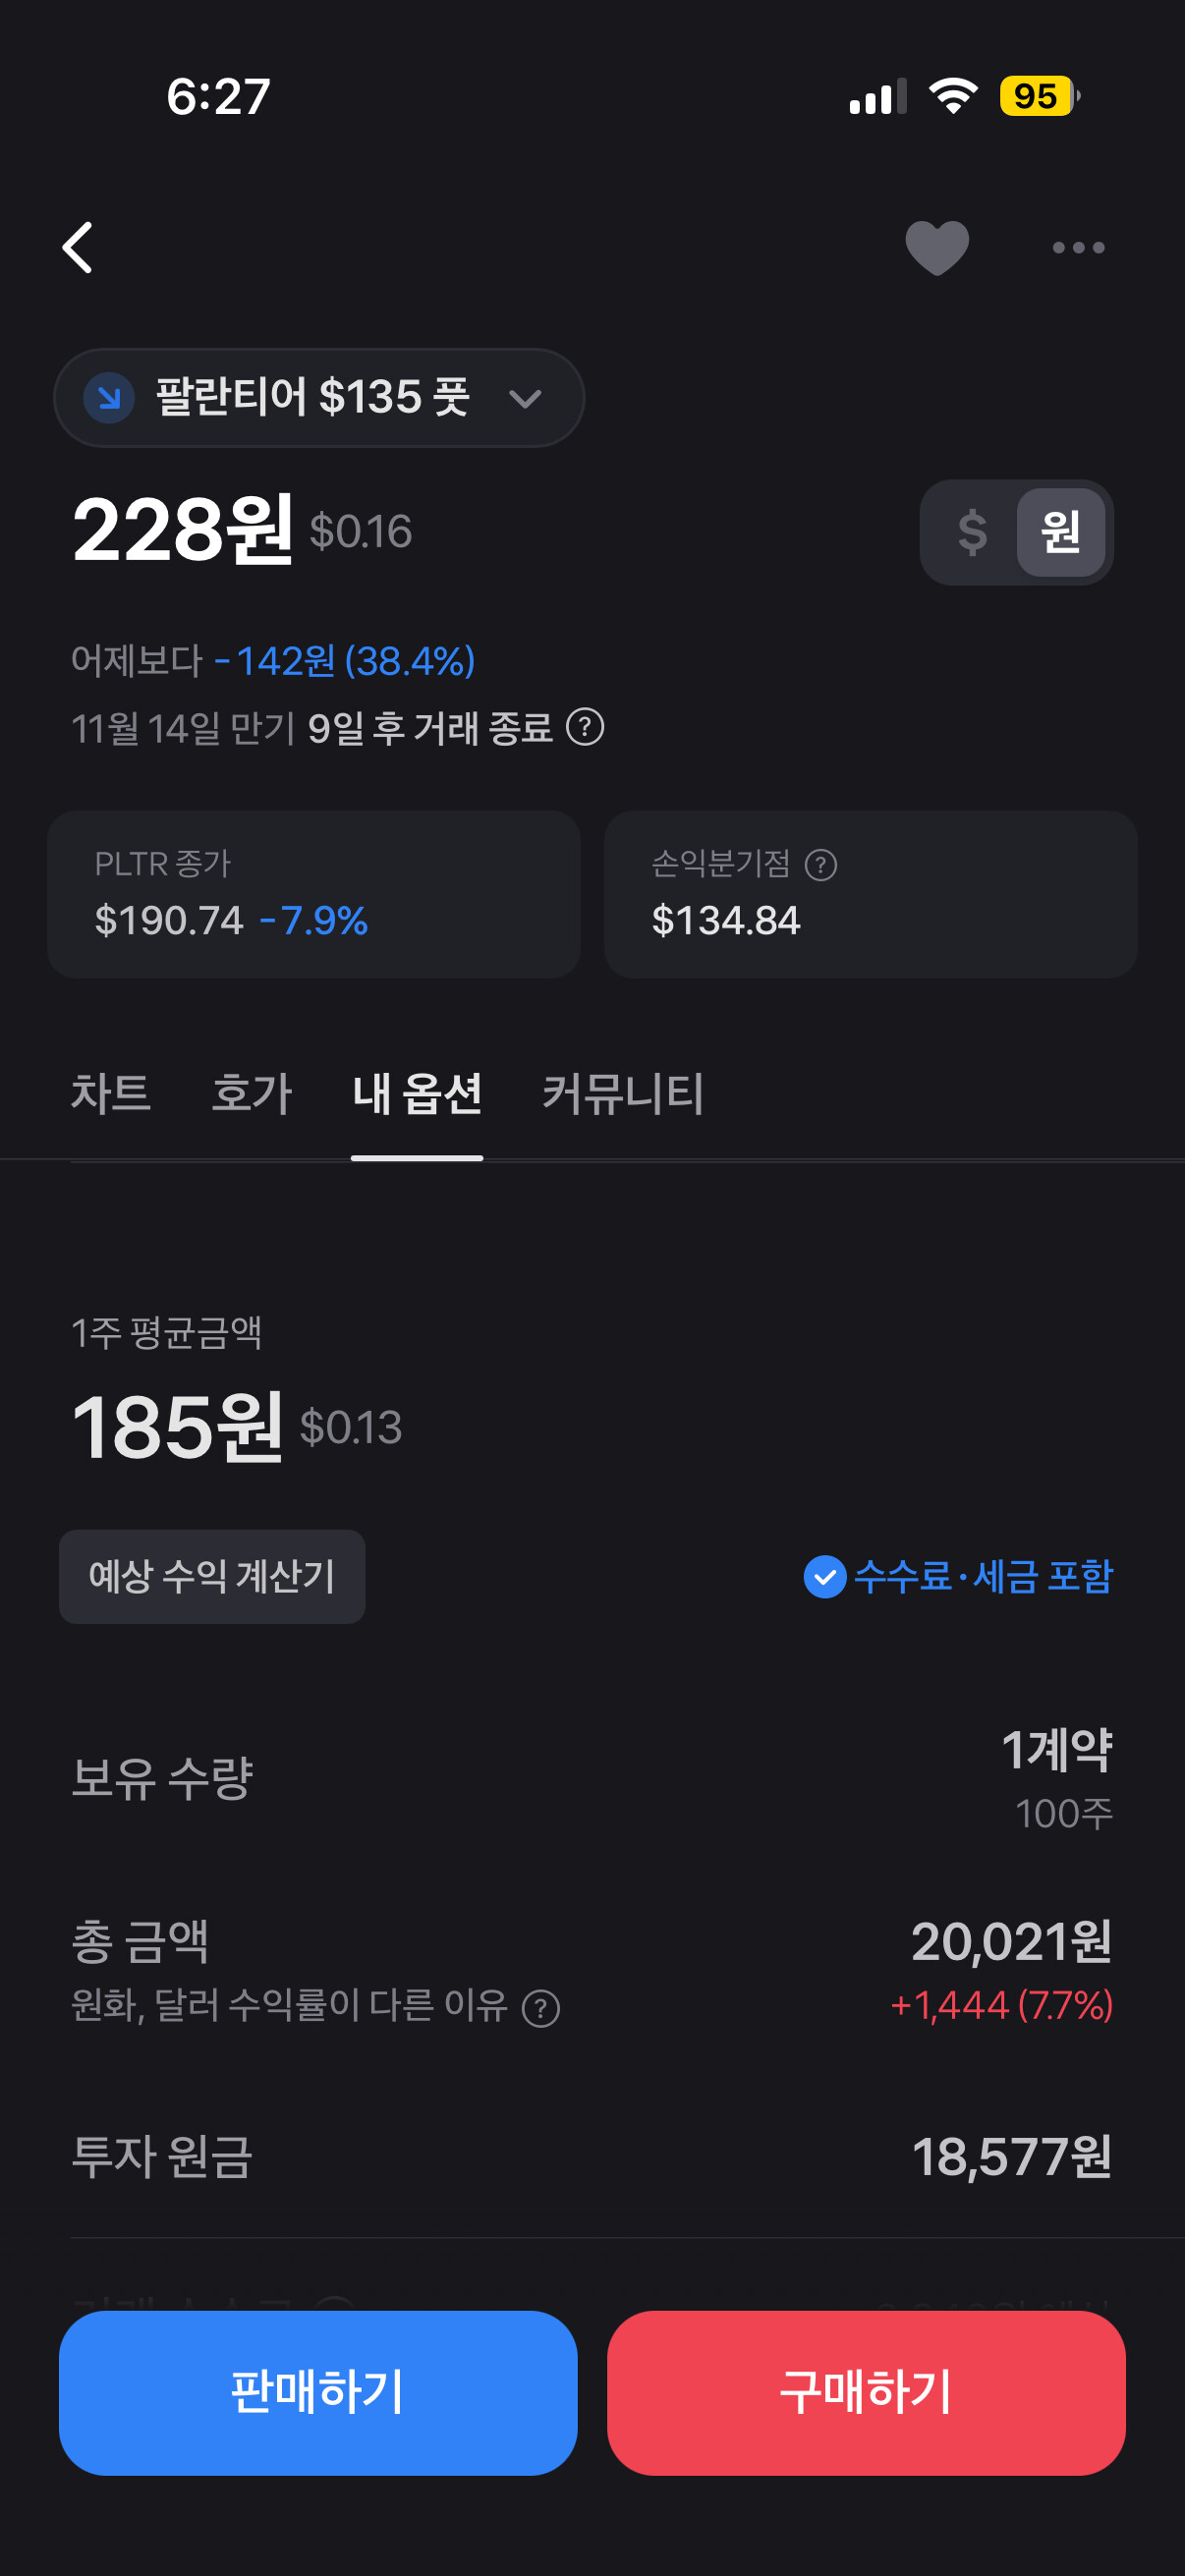Open the 차트 tab

111,1092
